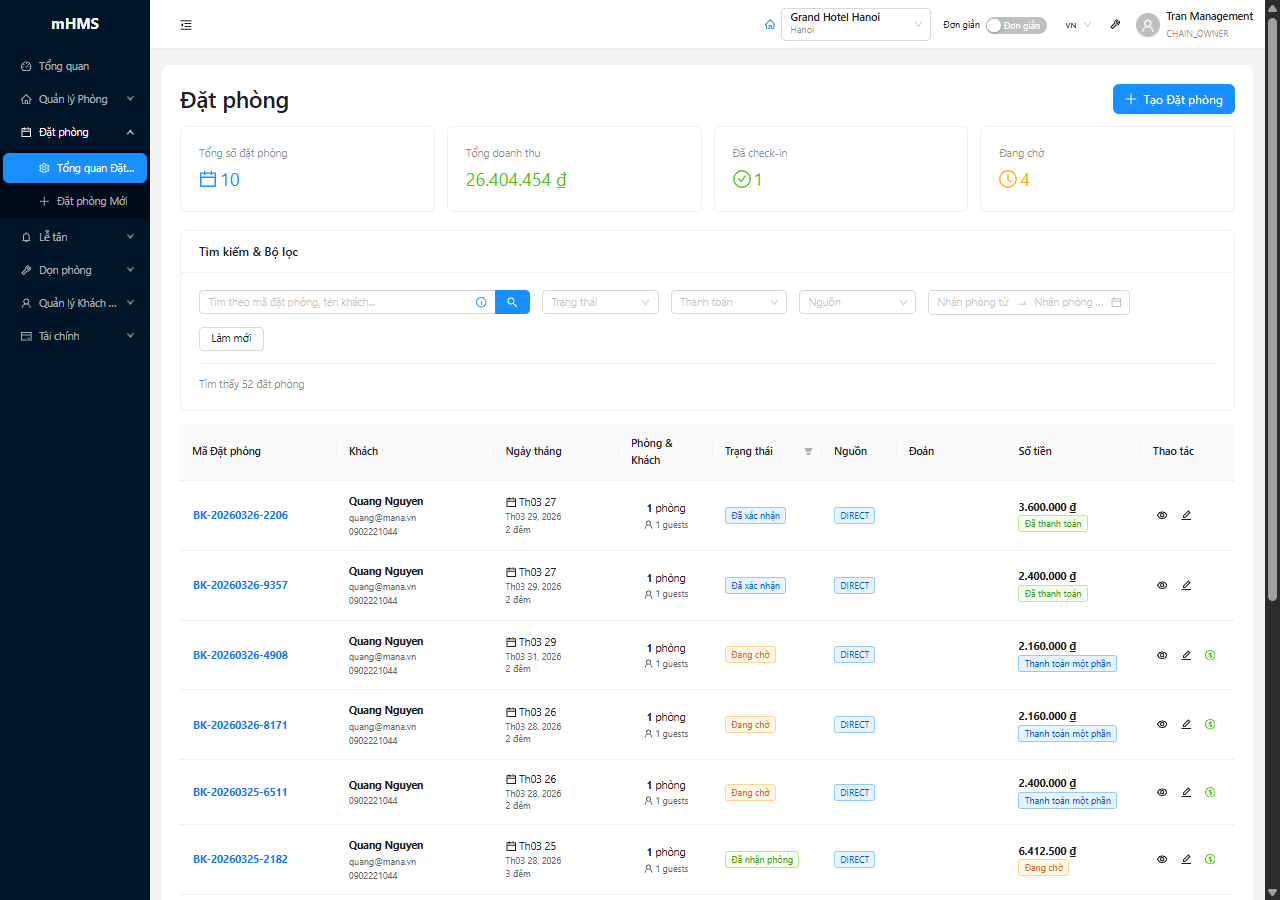
Task: Click the home icon beside the hotel selector
Action: [769, 25]
